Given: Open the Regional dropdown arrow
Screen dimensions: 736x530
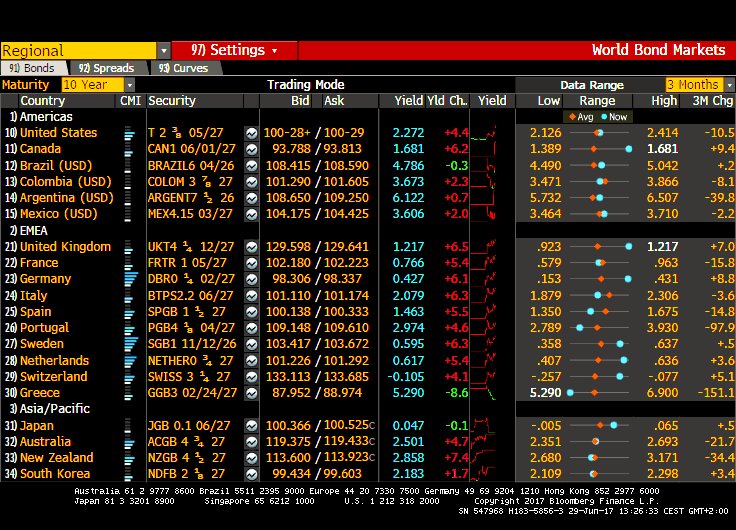Looking at the screenshot, I should click(164, 51).
